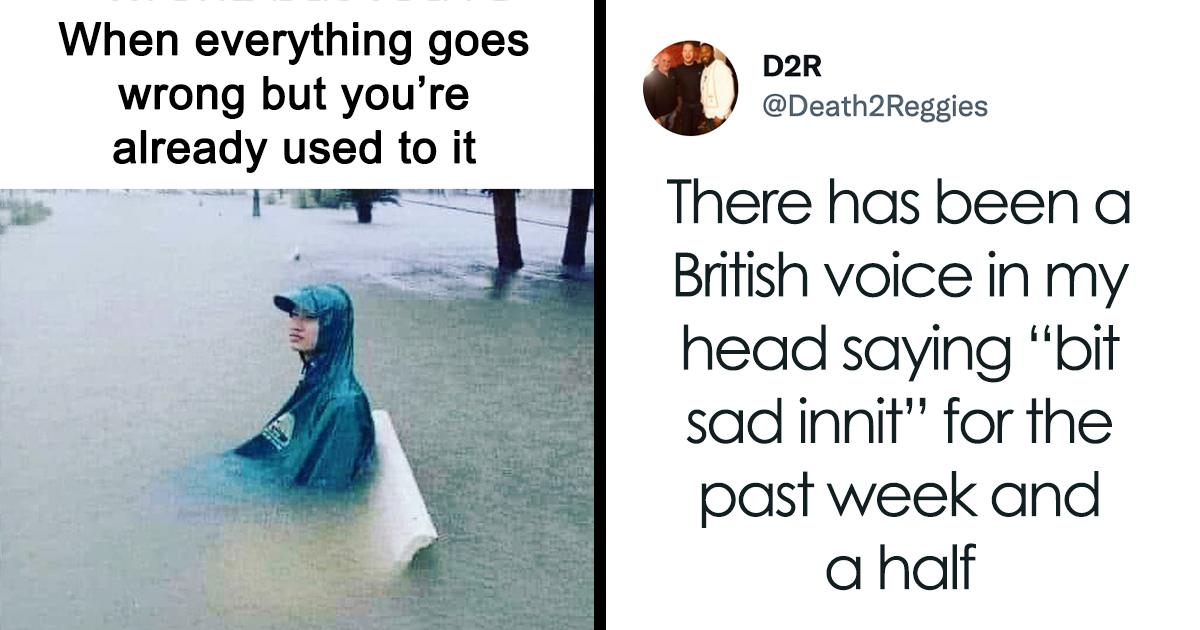Click the palm tree in the flooded background
The height and width of the screenshot is (630, 1200).
(361, 205)
